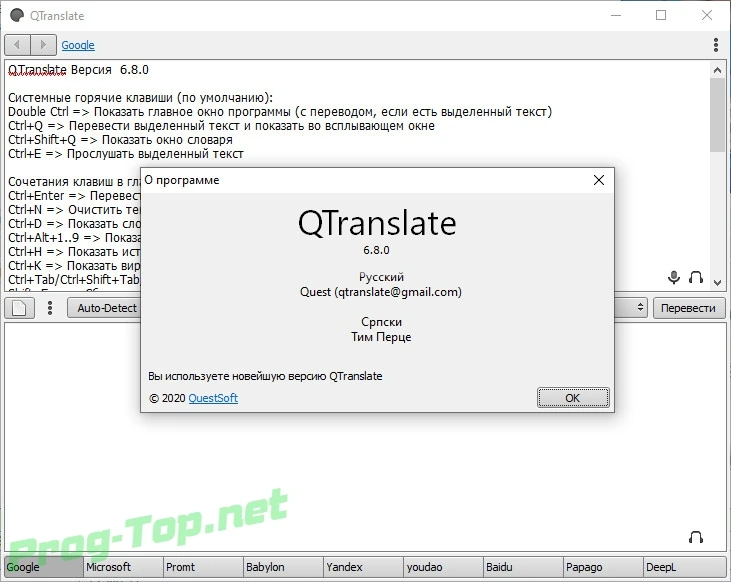
Task: Click the Тим Перце translator name
Action: tap(381, 337)
